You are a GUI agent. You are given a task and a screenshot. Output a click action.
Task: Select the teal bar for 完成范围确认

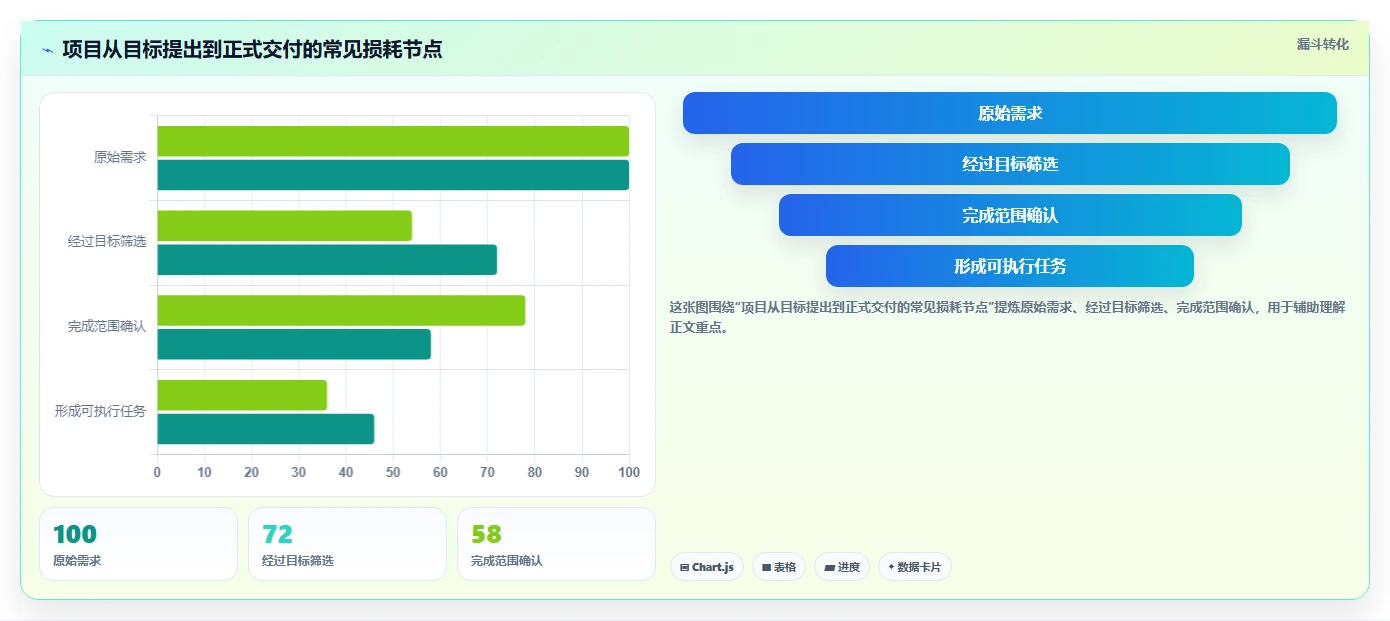click(x=294, y=344)
